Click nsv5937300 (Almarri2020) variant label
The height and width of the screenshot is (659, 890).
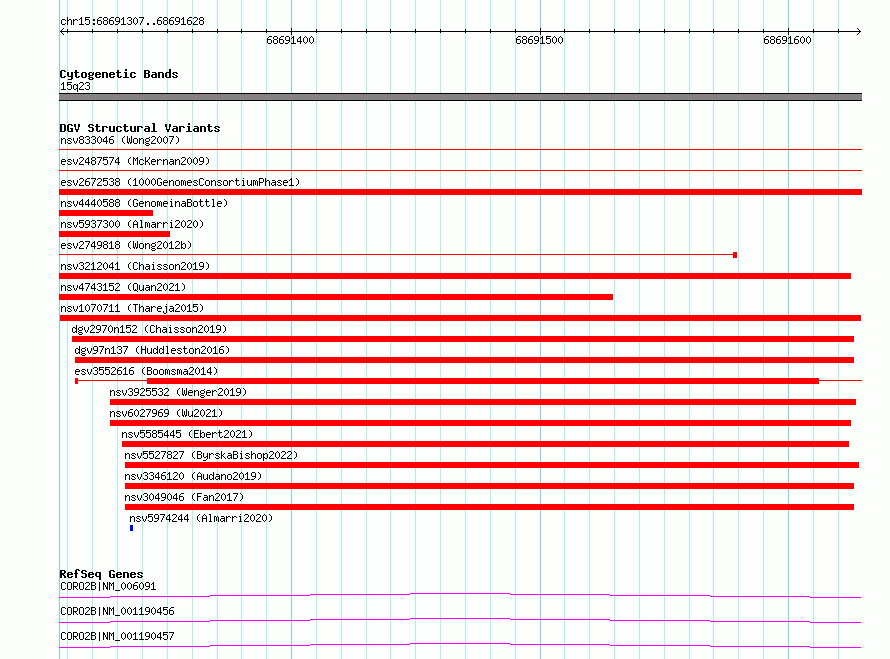click(x=132, y=224)
